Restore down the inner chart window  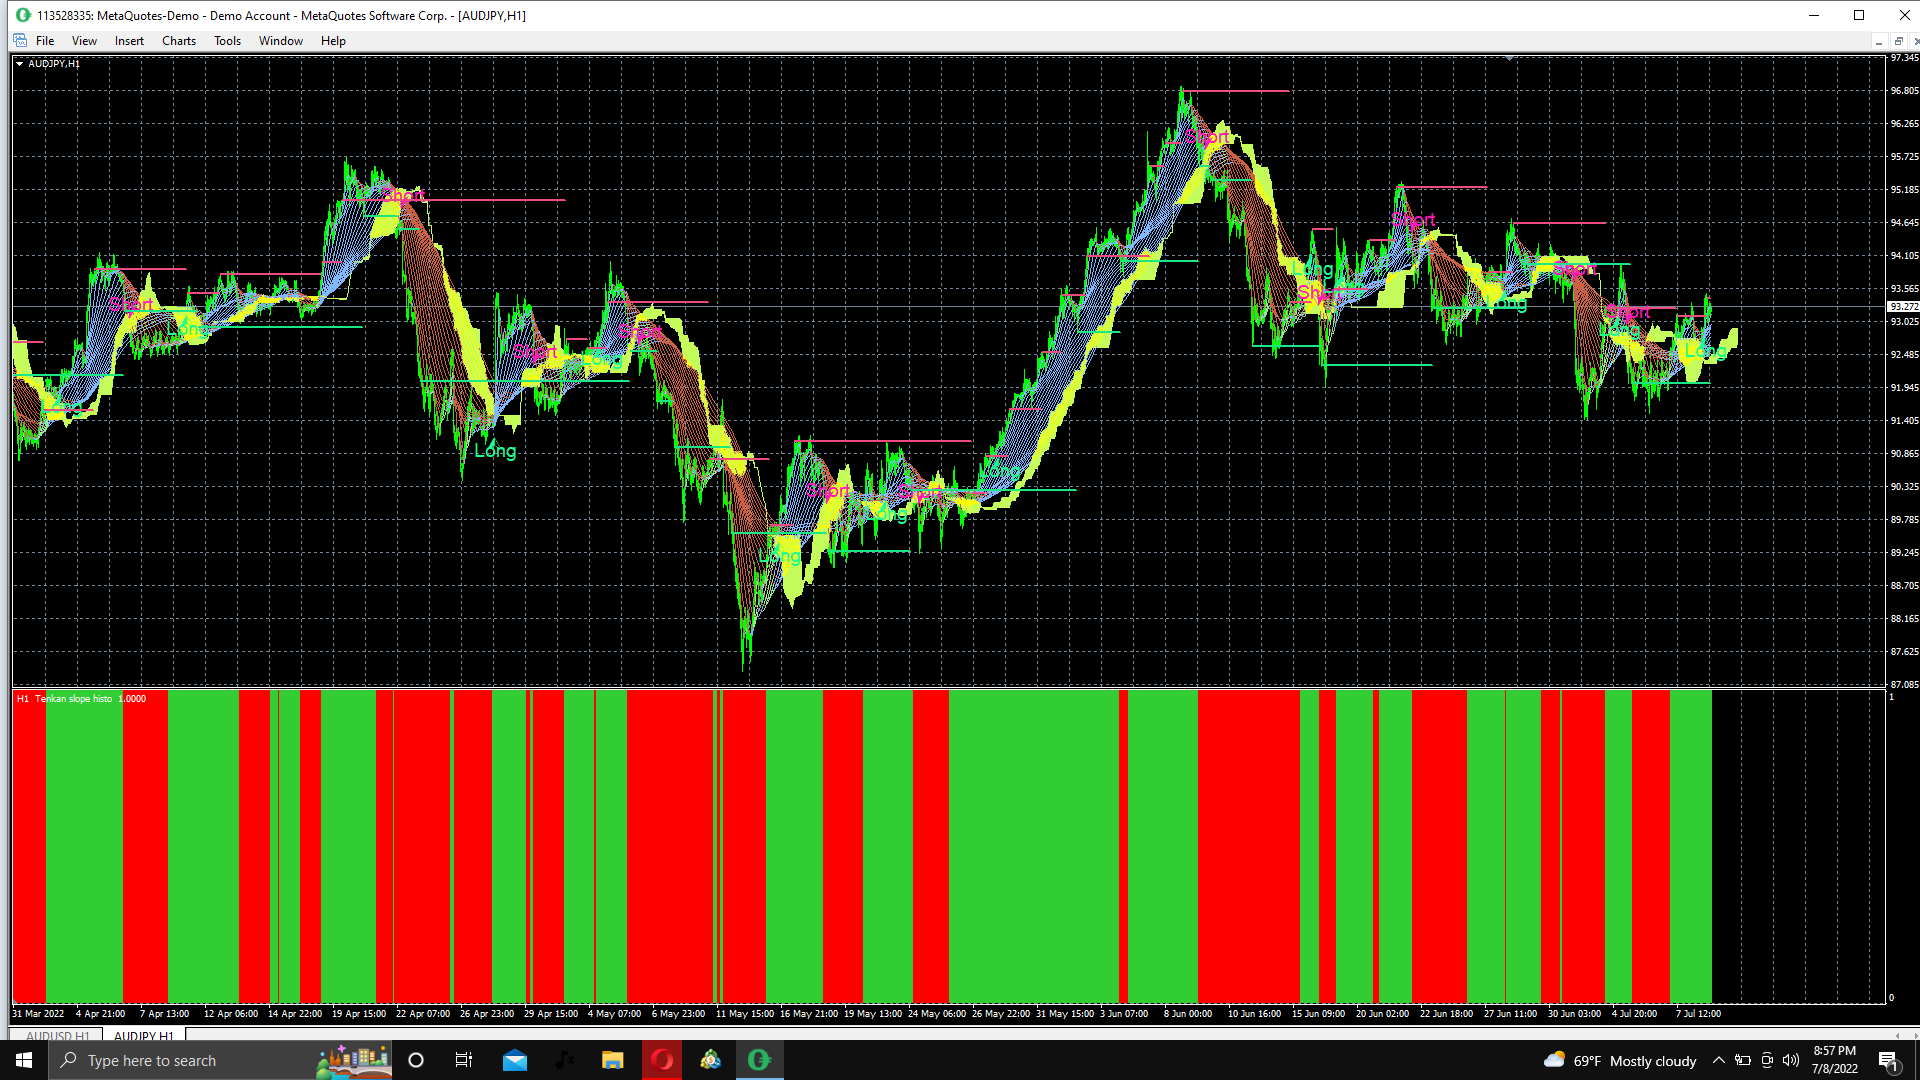coord(1898,41)
